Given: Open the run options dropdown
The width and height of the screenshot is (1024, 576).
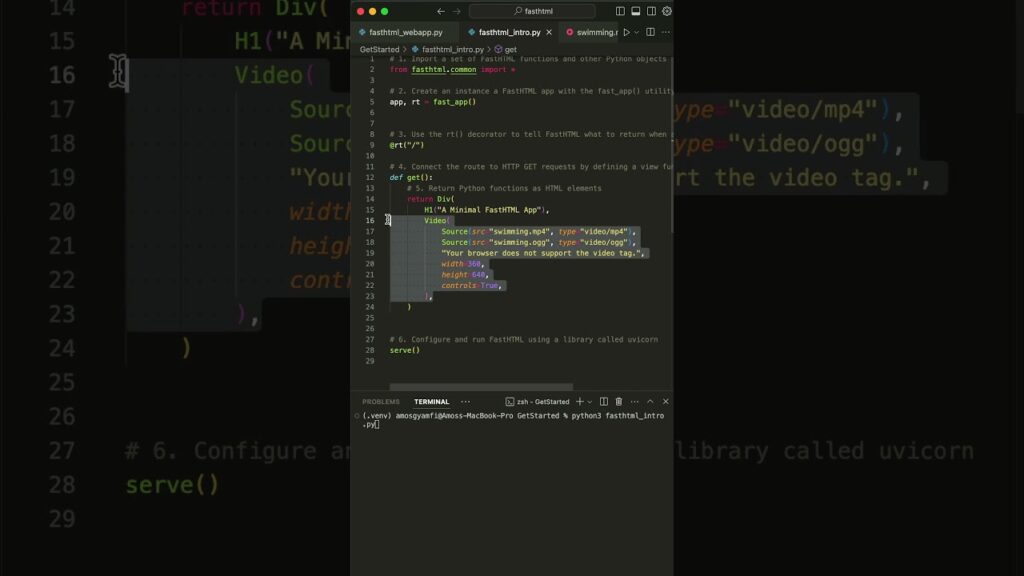Looking at the screenshot, I should pos(638,32).
